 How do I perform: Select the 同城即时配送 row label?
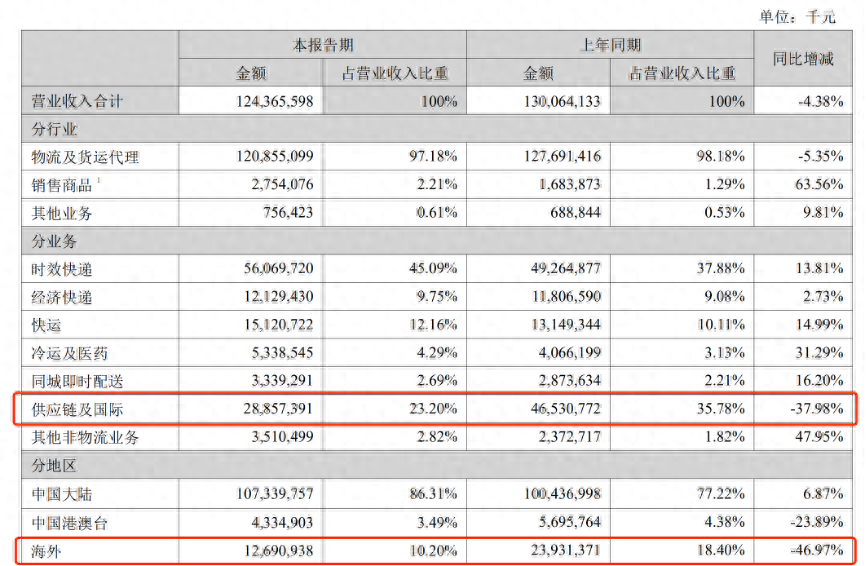pos(77,381)
